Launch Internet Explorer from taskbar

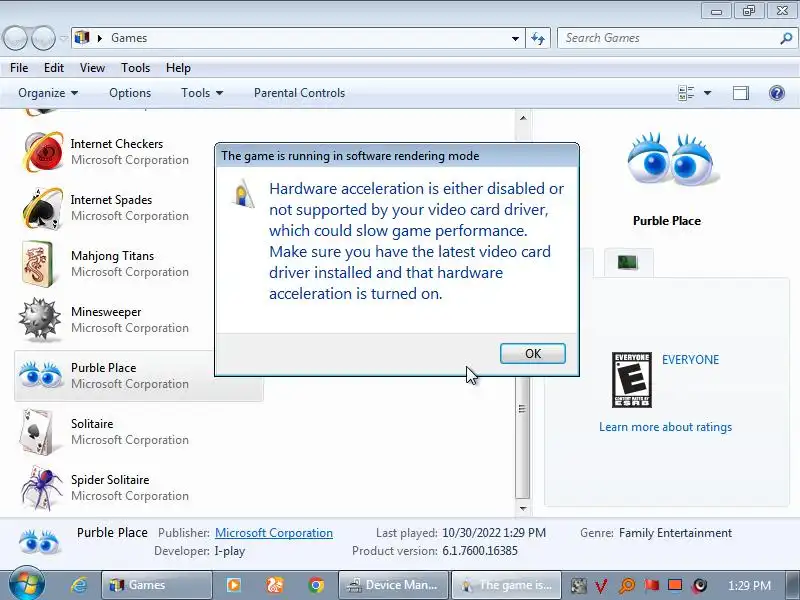[79, 585]
